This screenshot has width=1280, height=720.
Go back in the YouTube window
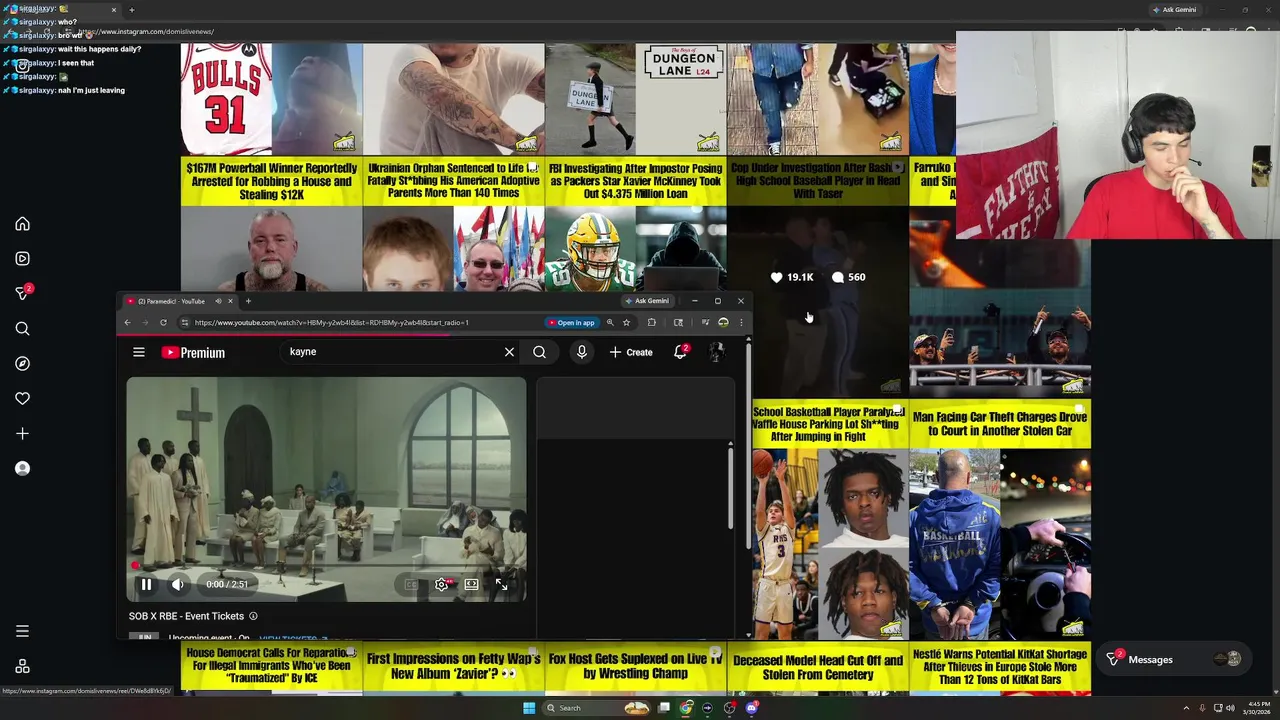point(127,322)
